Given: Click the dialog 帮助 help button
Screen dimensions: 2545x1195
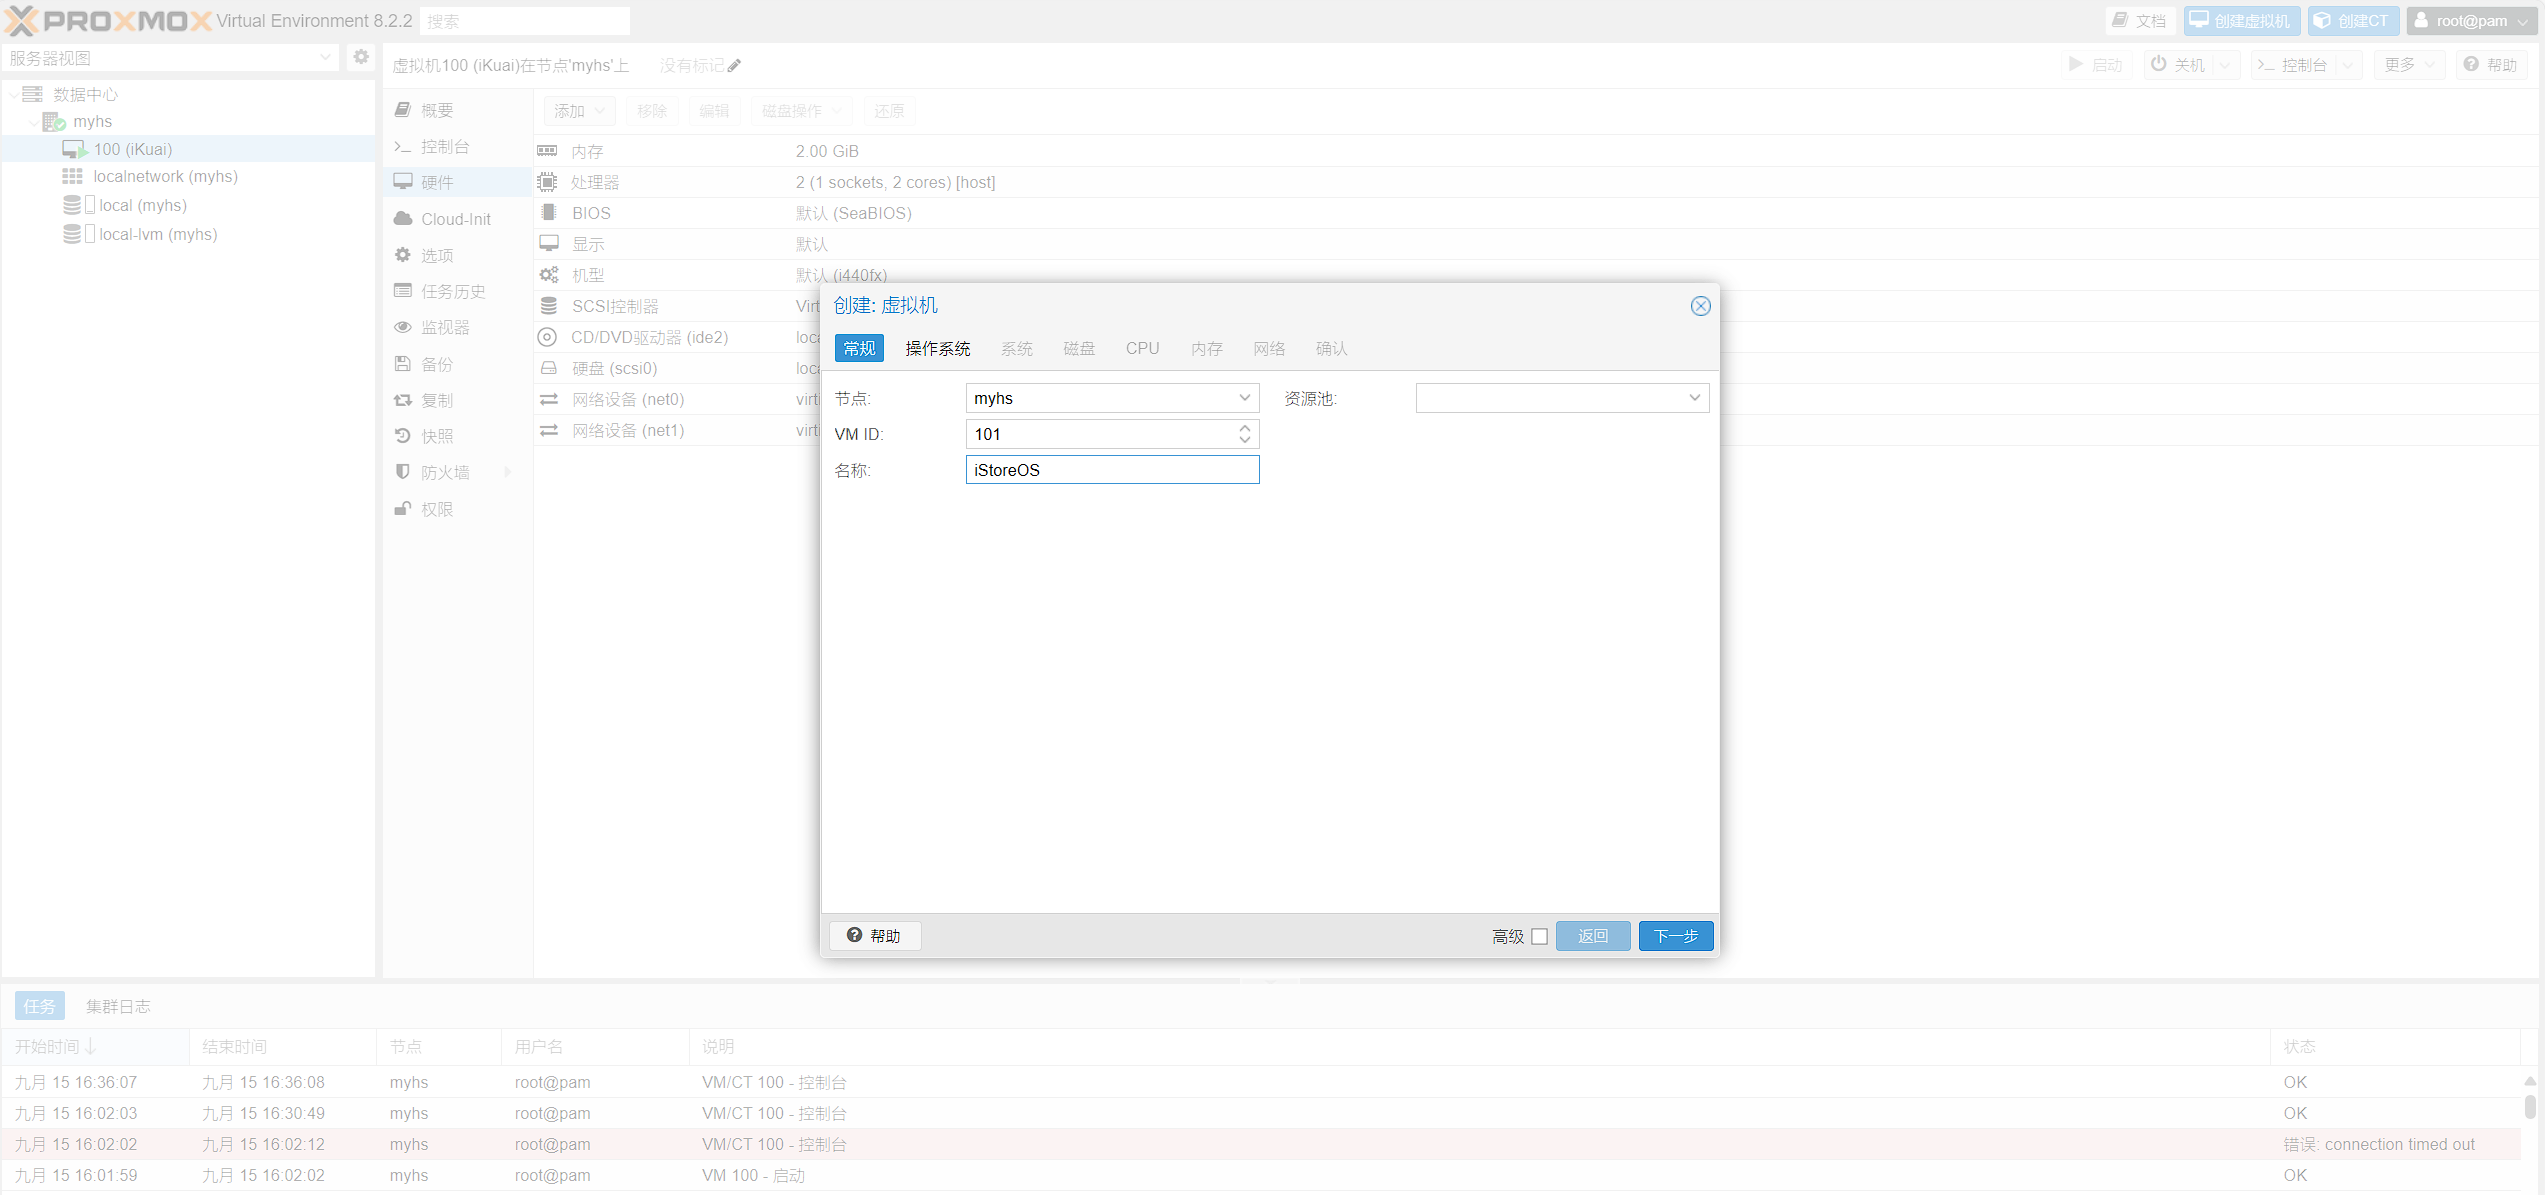Looking at the screenshot, I should point(874,935).
